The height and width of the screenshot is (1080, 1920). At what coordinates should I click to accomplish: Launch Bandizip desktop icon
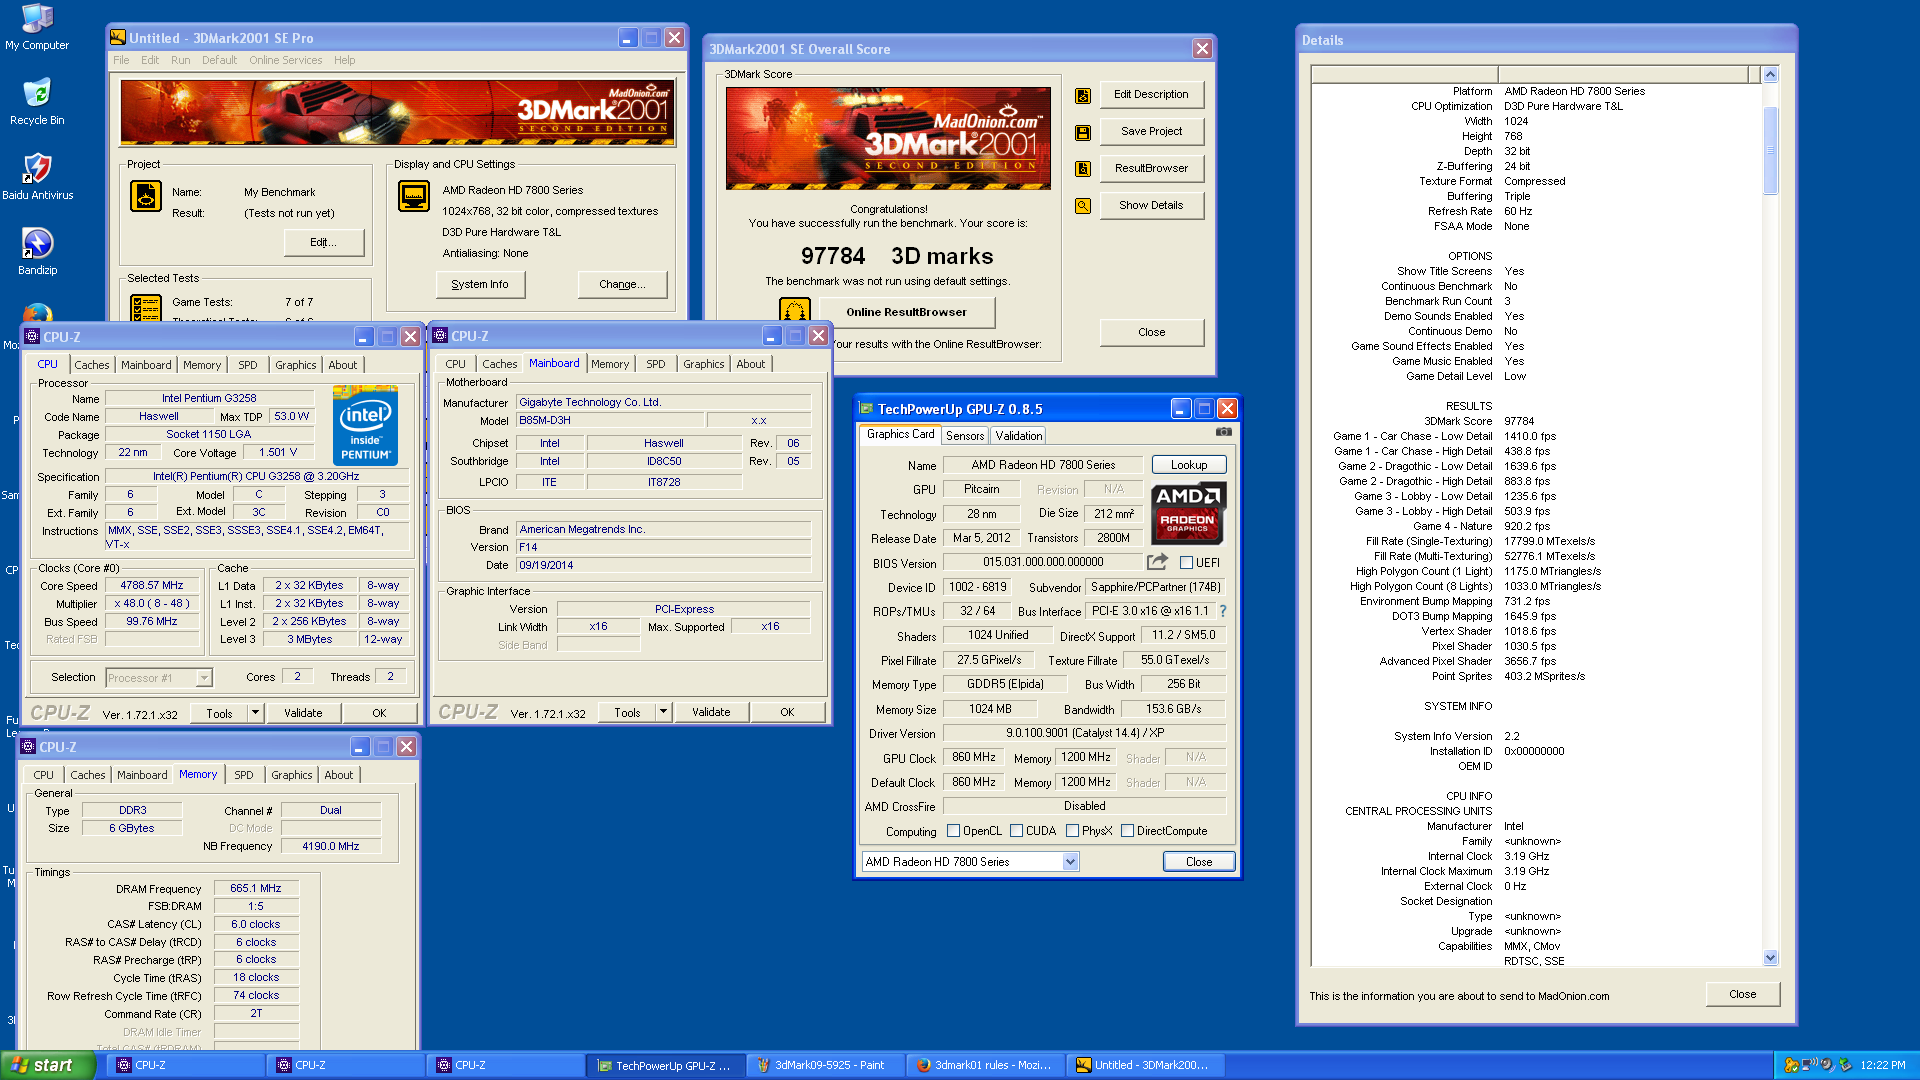[37, 252]
